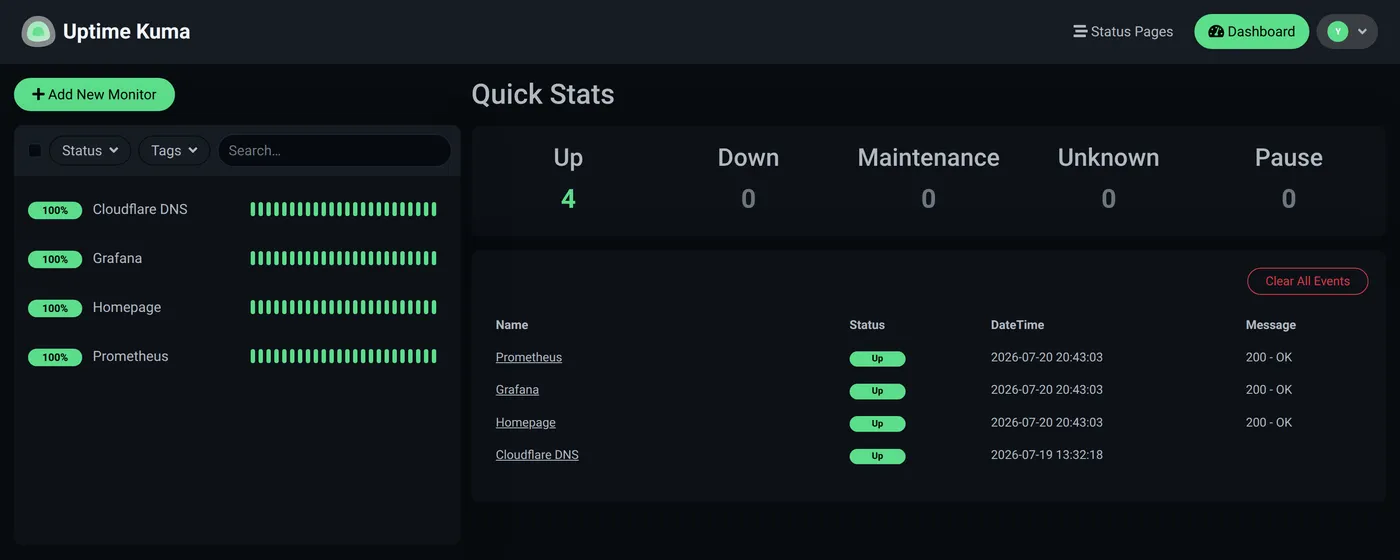Open the Status filter dropdown
Image resolution: width=1400 pixels, height=560 pixels.
tap(90, 150)
